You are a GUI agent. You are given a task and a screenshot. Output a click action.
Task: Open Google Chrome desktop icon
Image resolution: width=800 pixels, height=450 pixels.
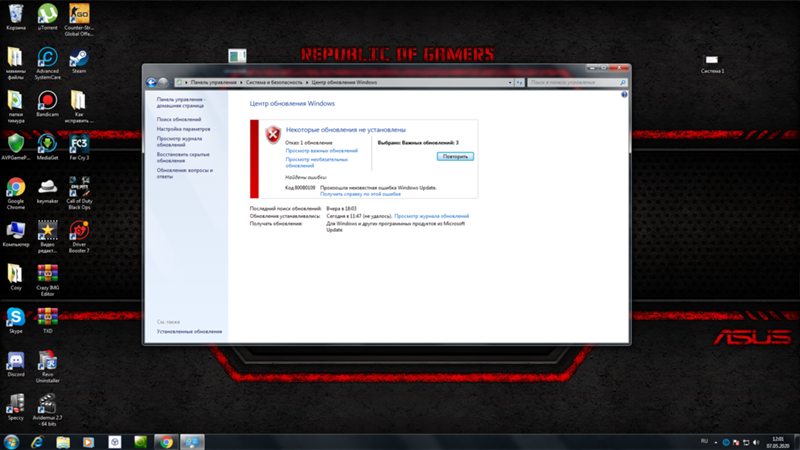tap(16, 193)
